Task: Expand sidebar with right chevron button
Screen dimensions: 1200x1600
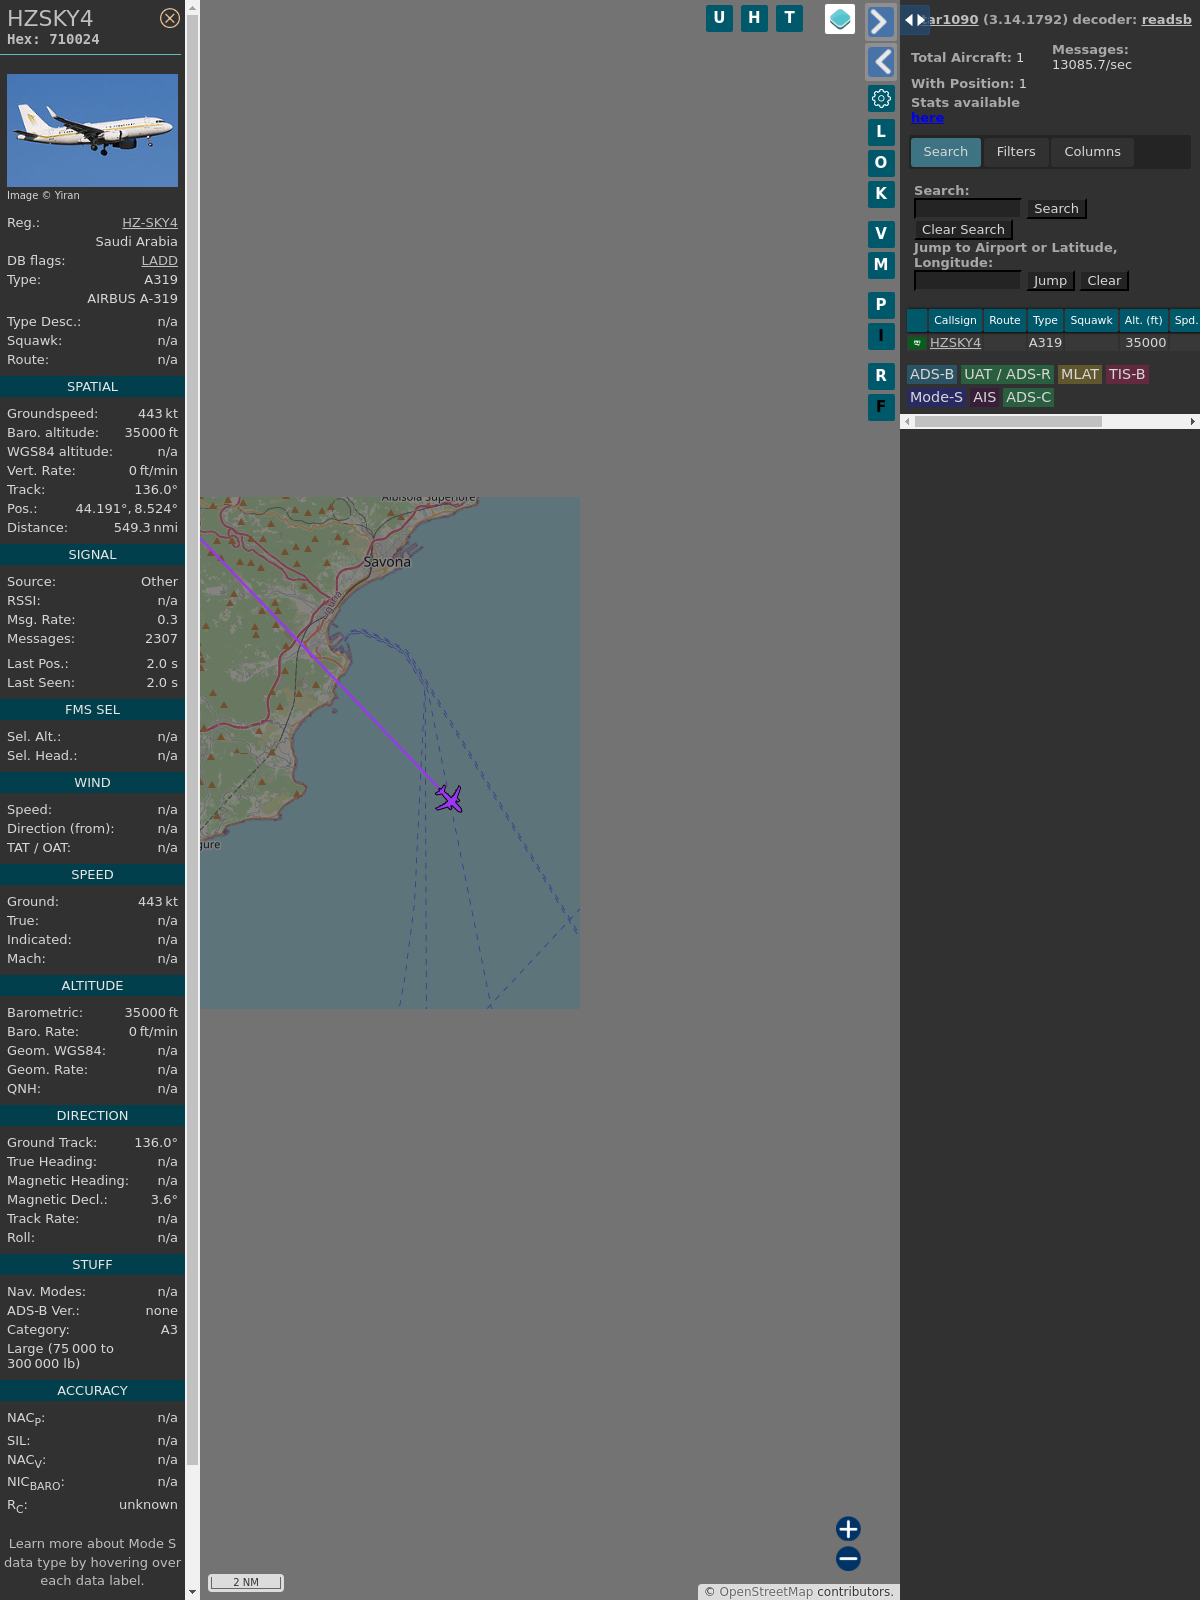Action: click(880, 22)
